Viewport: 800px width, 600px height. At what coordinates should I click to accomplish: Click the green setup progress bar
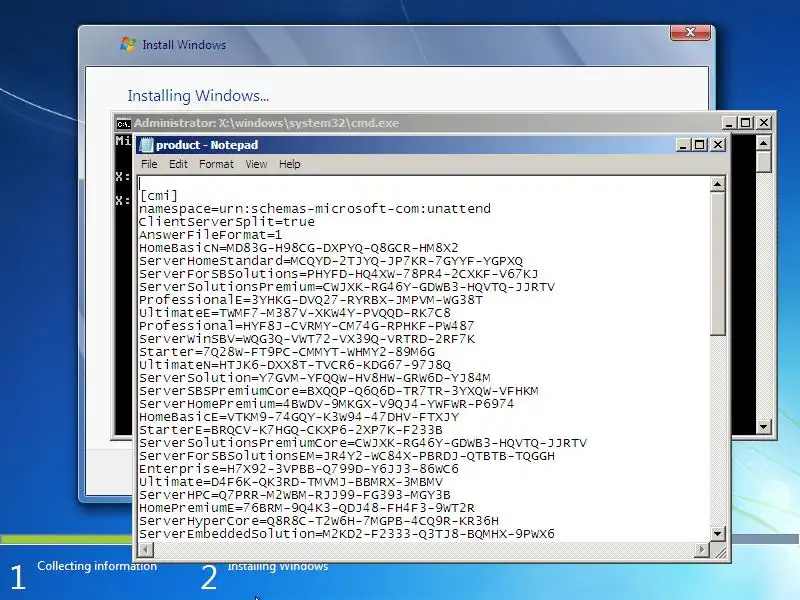pyautogui.click(x=66, y=539)
